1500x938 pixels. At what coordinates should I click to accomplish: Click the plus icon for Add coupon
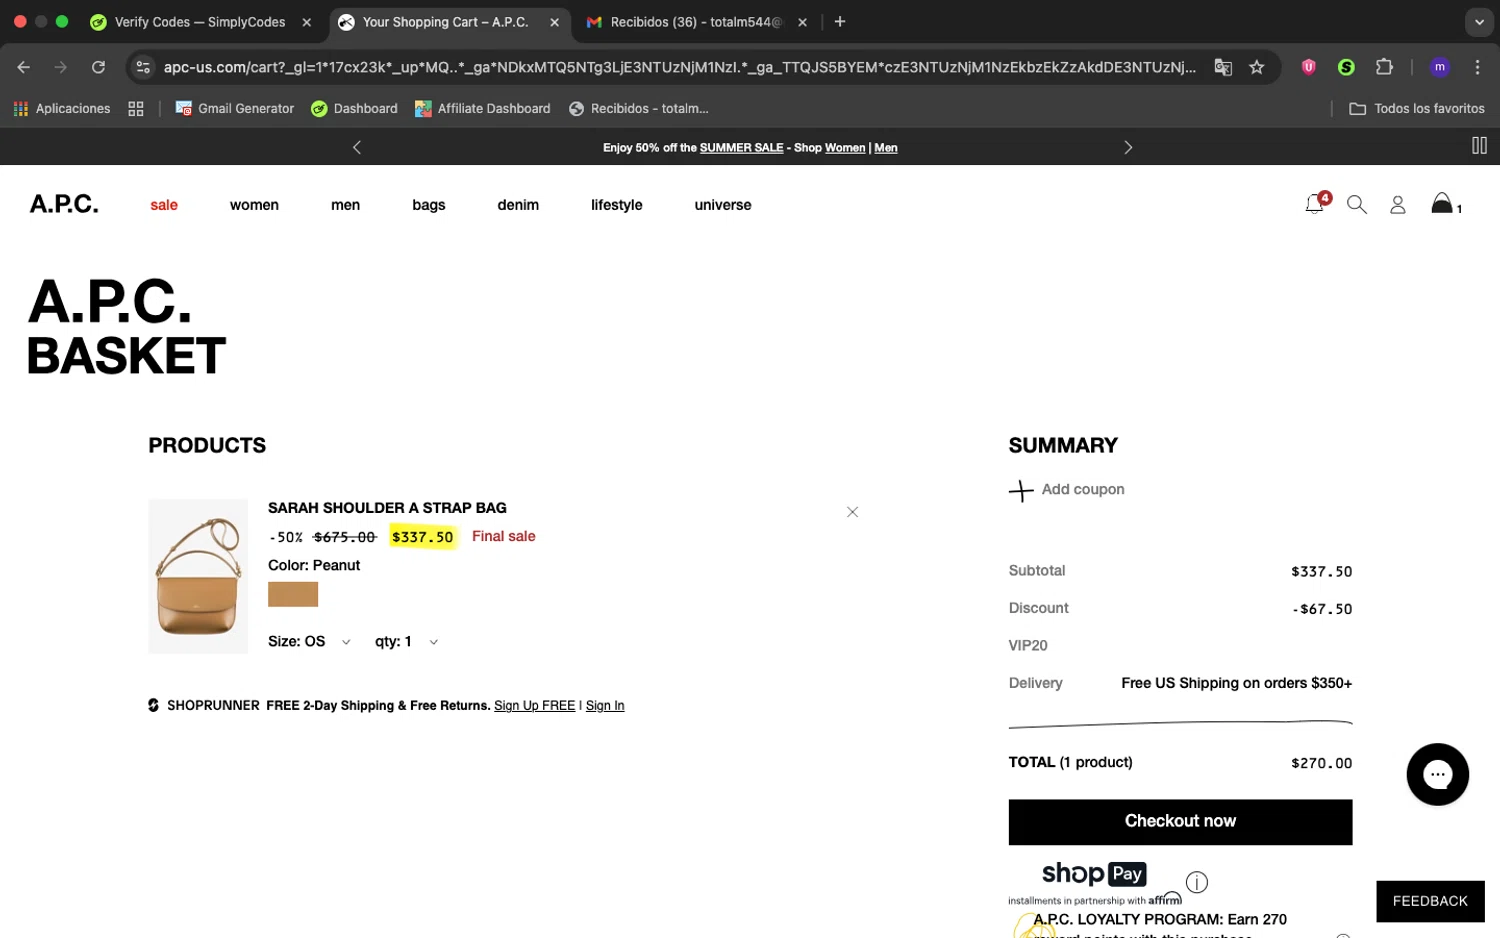click(x=1021, y=490)
